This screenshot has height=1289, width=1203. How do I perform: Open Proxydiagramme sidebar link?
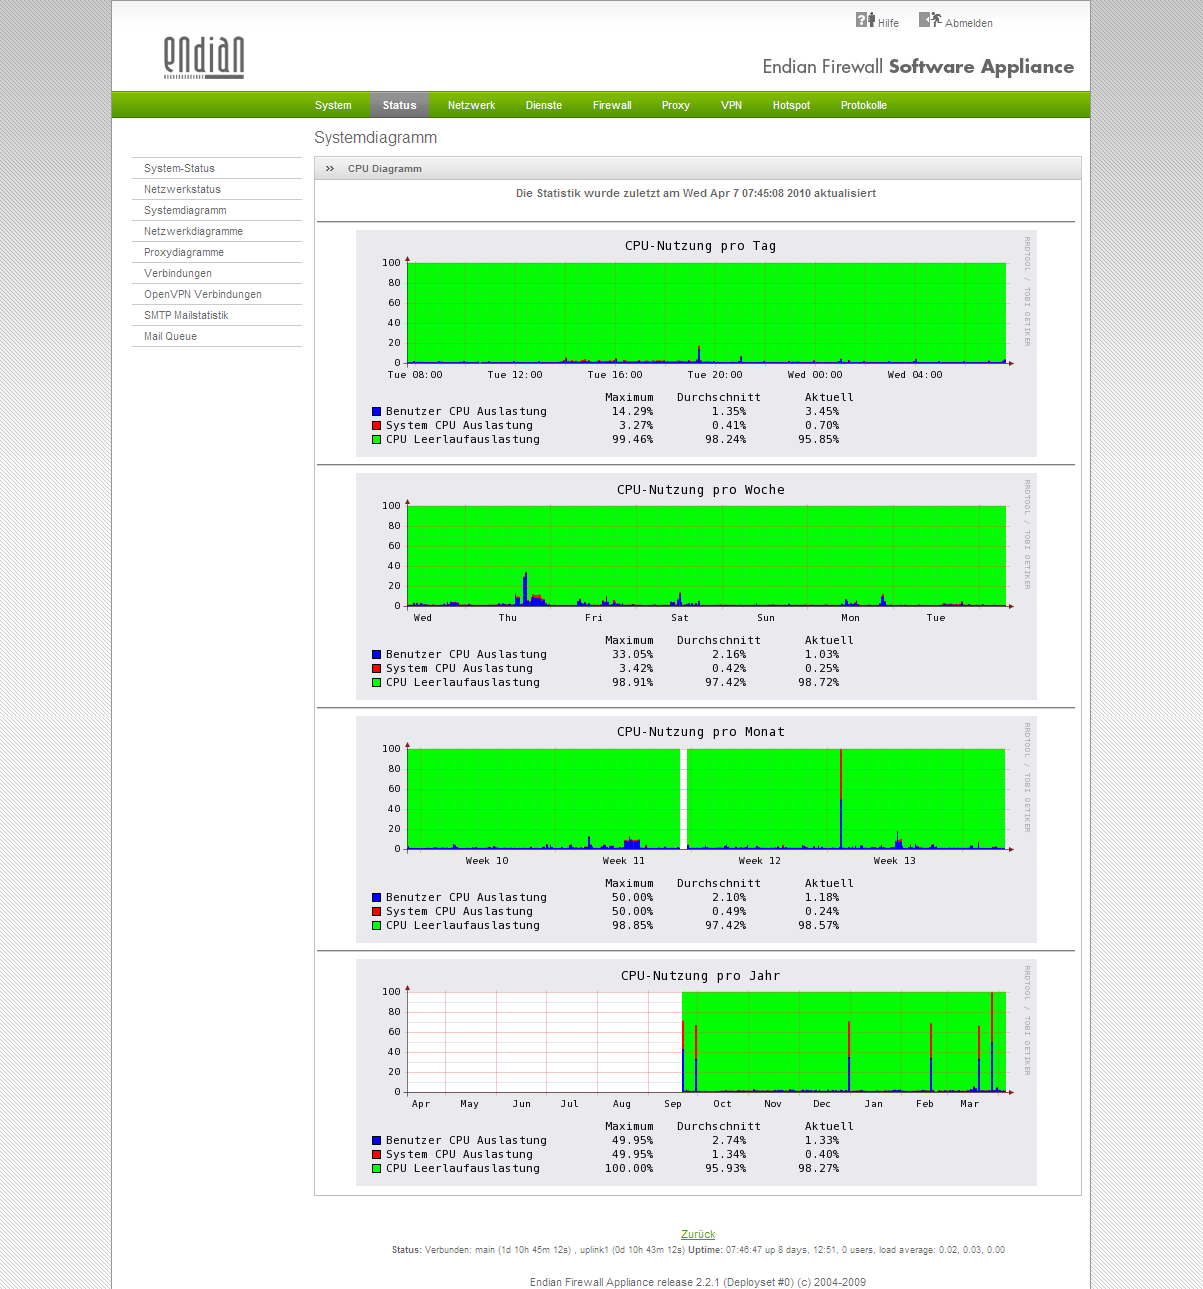[x=184, y=252]
